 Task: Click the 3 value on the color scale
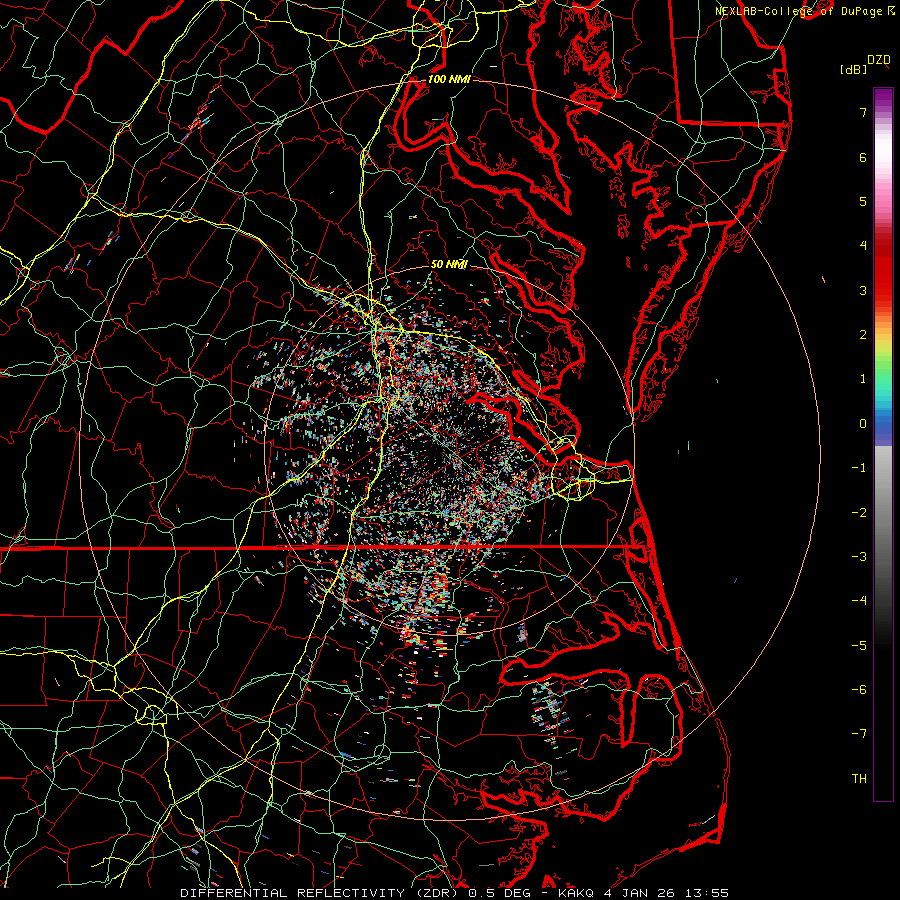coord(863,290)
